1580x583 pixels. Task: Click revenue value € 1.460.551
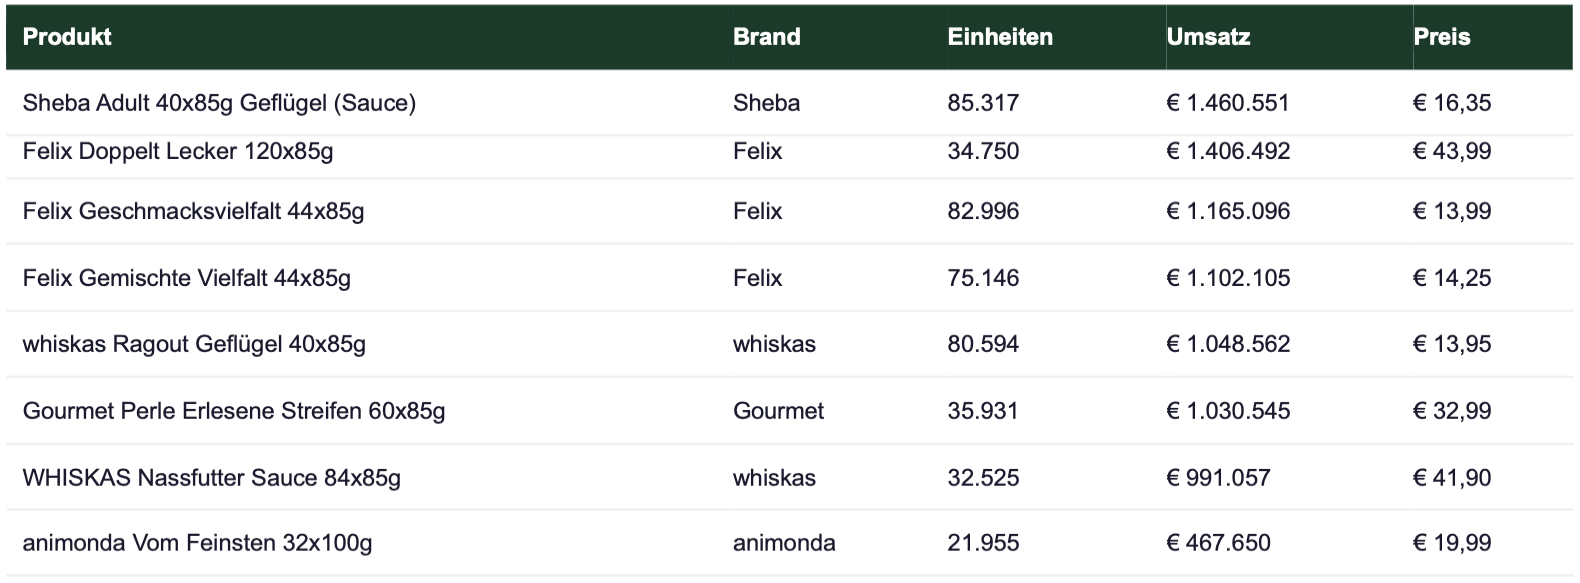click(1227, 103)
